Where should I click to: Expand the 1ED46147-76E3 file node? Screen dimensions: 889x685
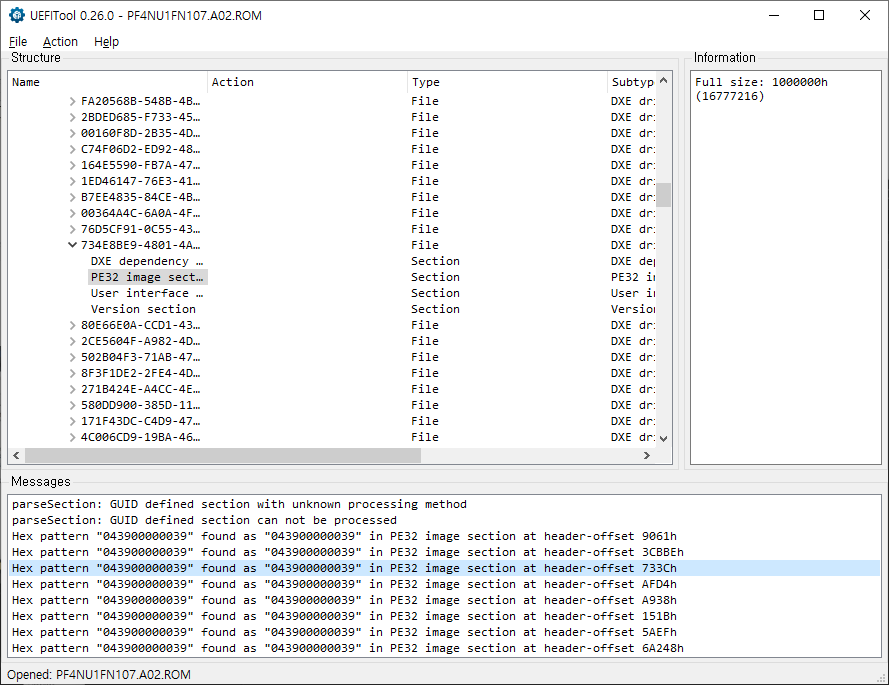coord(72,181)
